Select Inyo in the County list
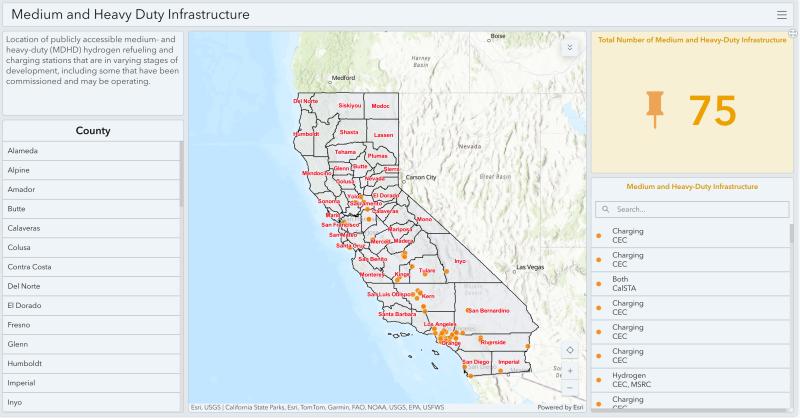Image resolution: width=800 pixels, height=418 pixels. click(92, 402)
